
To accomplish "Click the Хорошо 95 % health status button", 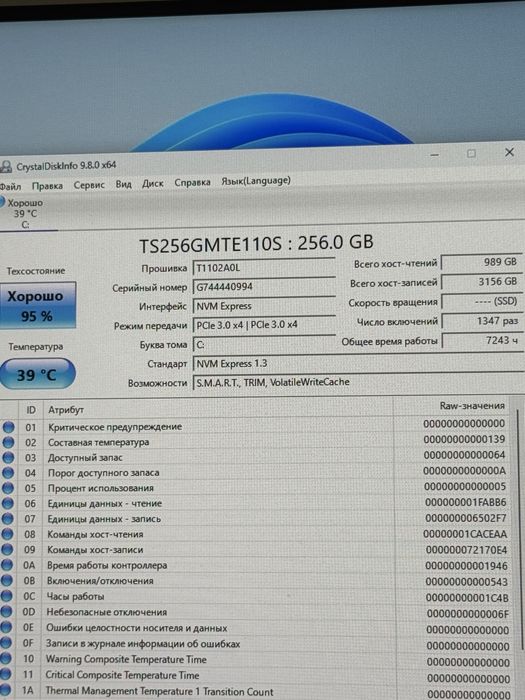I will 38,305.
